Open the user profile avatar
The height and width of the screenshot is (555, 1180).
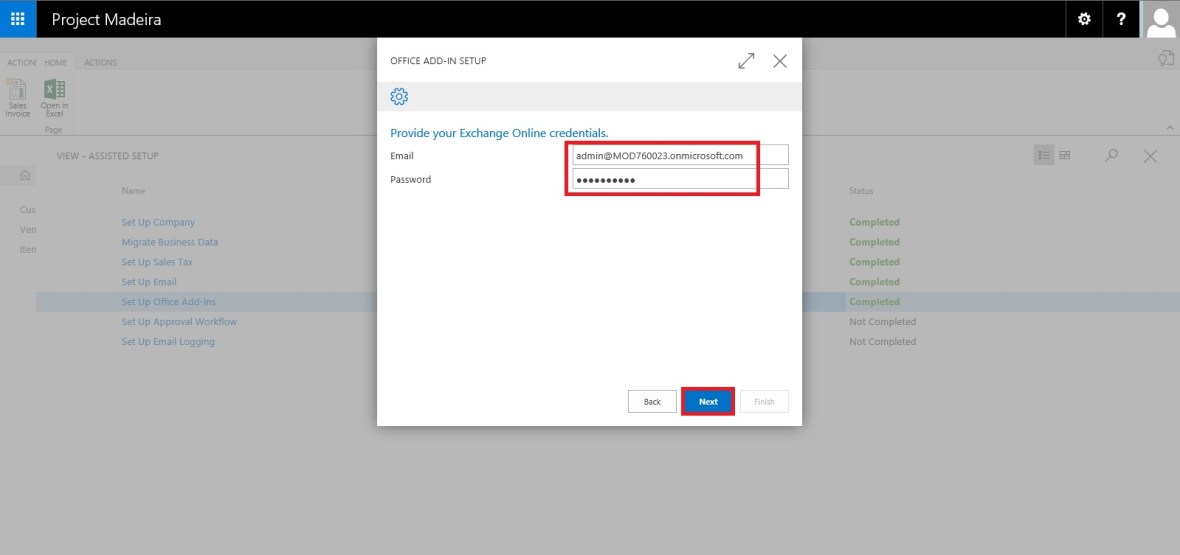coord(1161,19)
